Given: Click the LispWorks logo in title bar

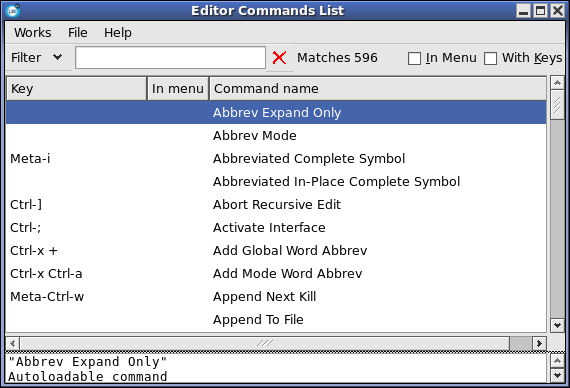Looking at the screenshot, I should pos(13,11).
